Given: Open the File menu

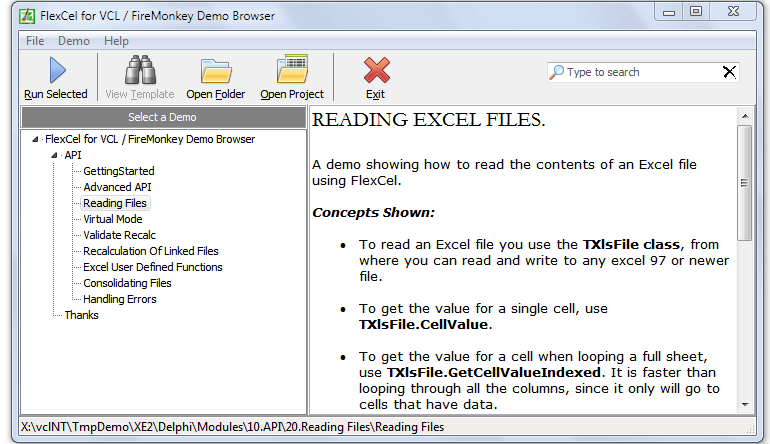Looking at the screenshot, I should 35,41.
